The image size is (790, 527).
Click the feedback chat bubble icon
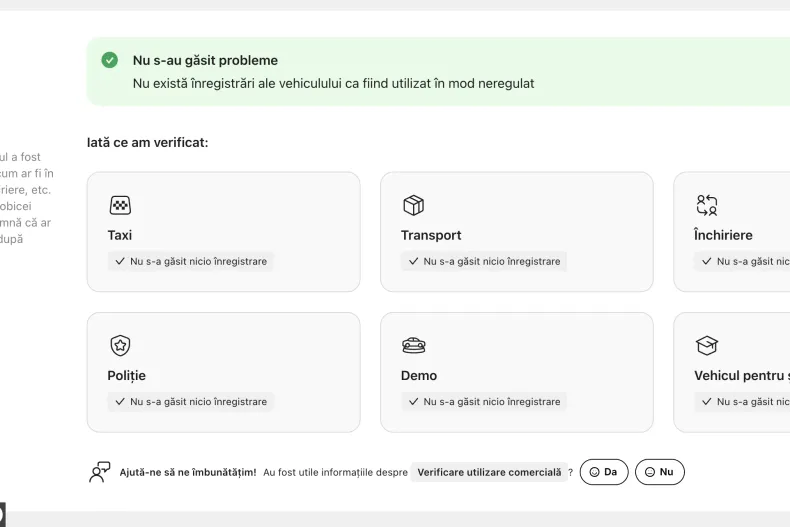tap(100, 472)
